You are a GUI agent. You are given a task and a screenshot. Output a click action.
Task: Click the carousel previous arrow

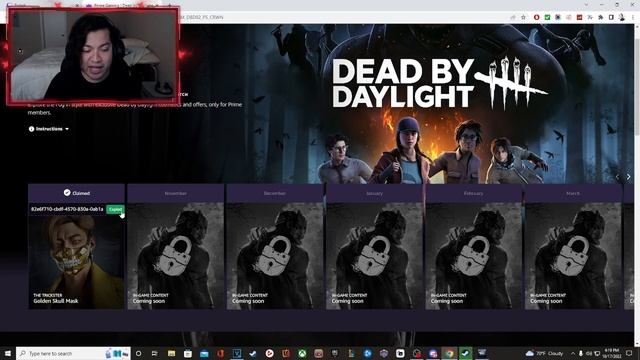point(618,177)
